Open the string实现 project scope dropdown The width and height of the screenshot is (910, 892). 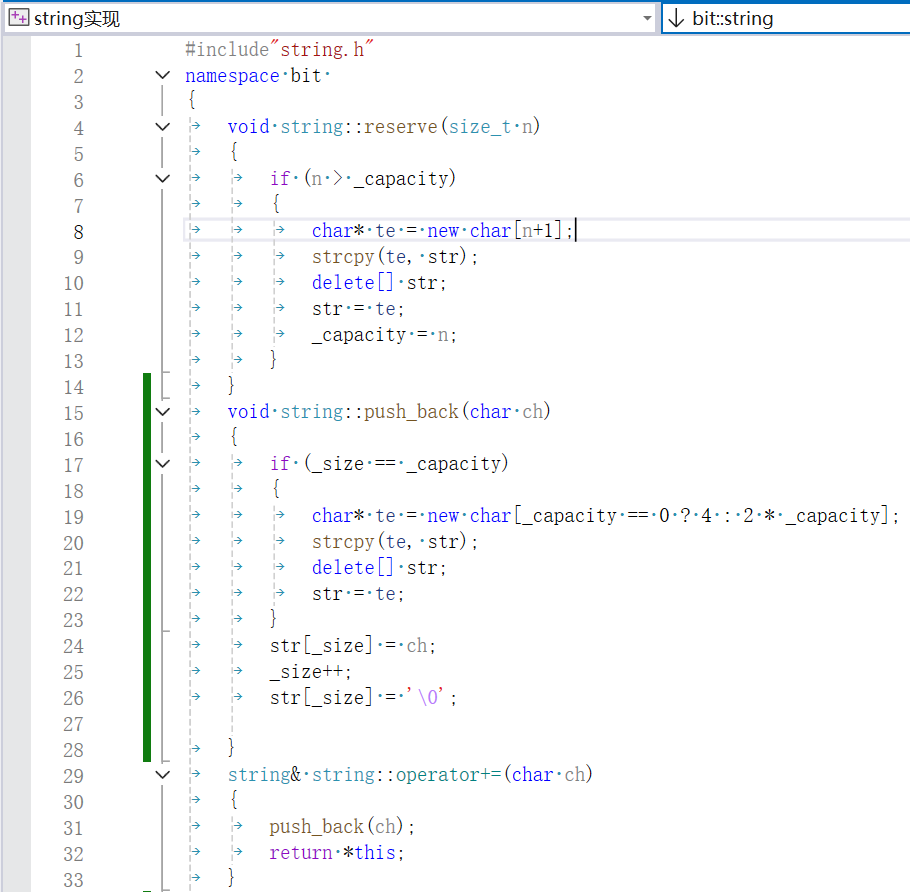tap(330, 19)
